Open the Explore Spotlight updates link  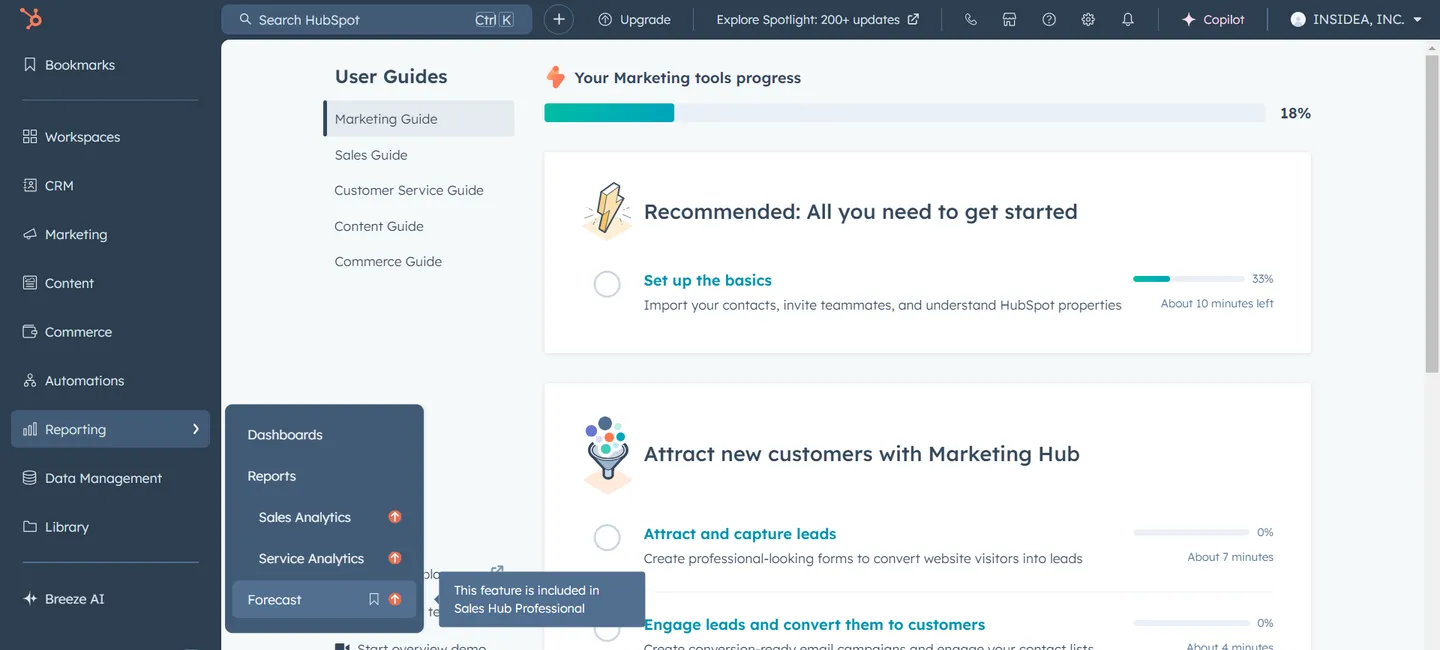pyautogui.click(x=818, y=19)
